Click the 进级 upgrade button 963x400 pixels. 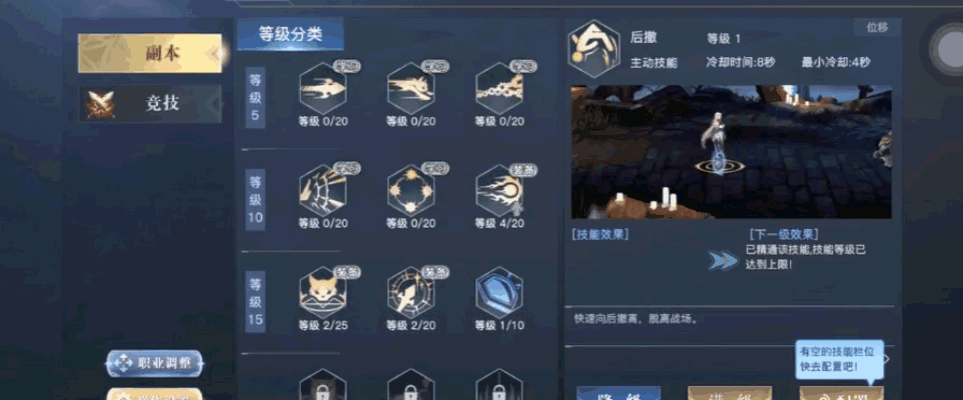(x=730, y=393)
